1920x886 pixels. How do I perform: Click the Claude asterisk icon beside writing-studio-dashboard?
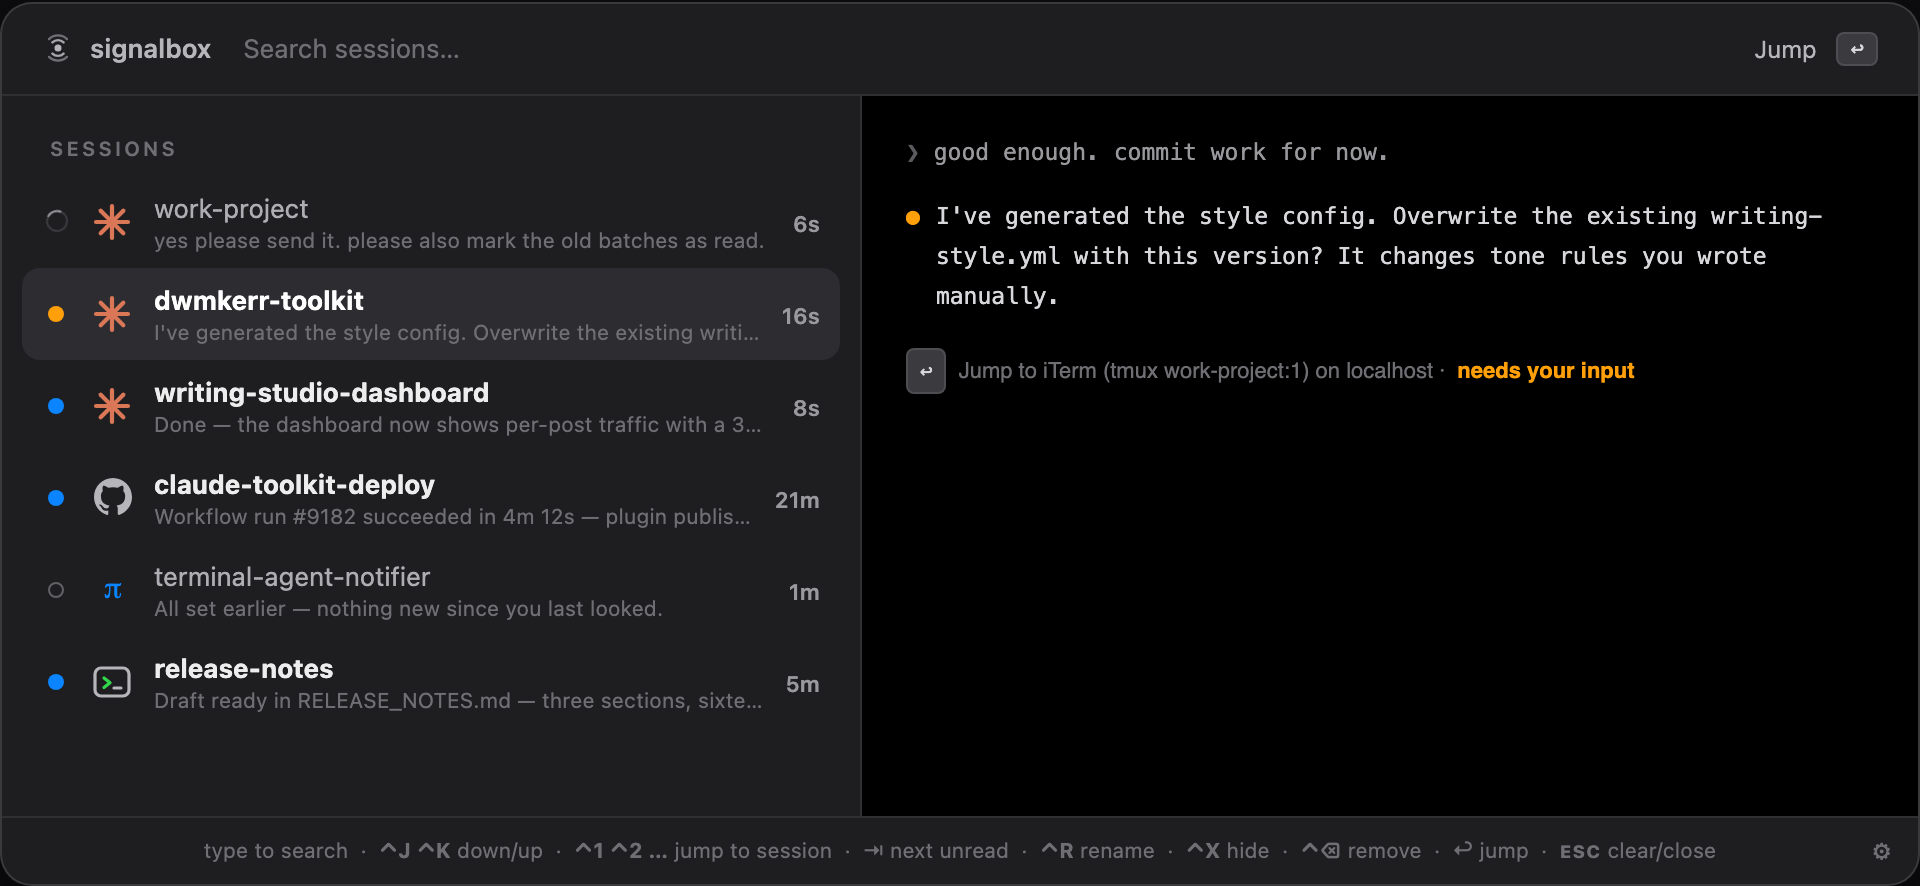[x=112, y=406]
